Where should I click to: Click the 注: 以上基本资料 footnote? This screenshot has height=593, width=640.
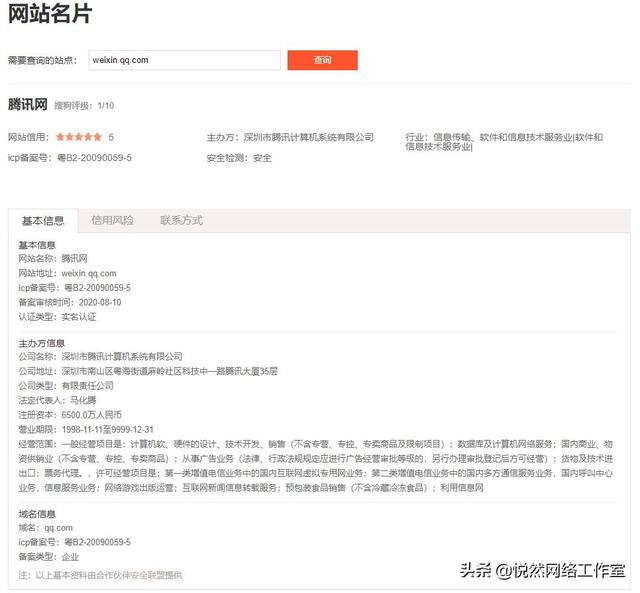click(100, 575)
